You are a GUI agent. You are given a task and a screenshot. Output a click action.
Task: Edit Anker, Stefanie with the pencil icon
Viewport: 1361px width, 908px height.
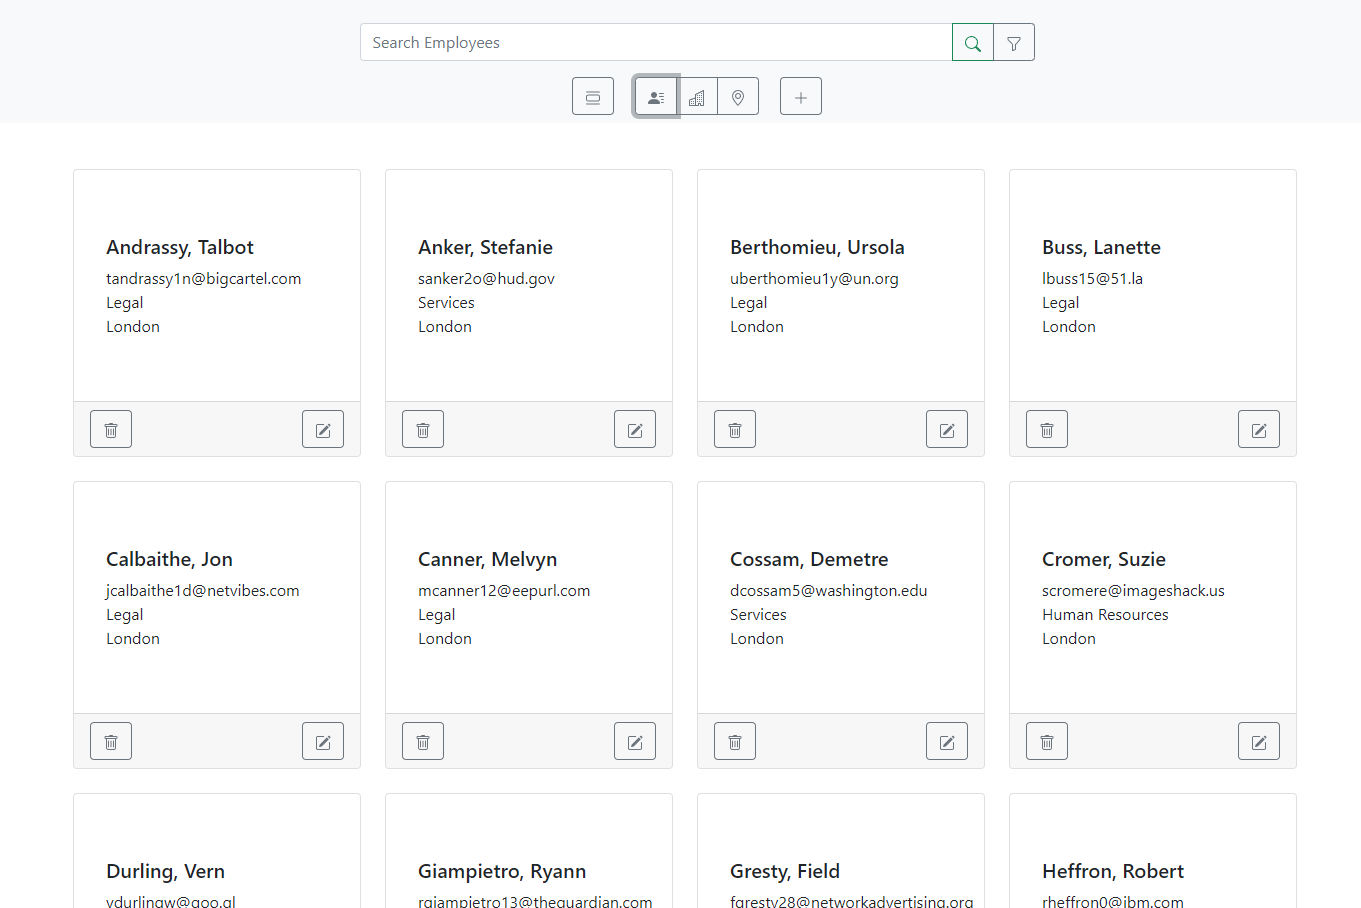(634, 428)
